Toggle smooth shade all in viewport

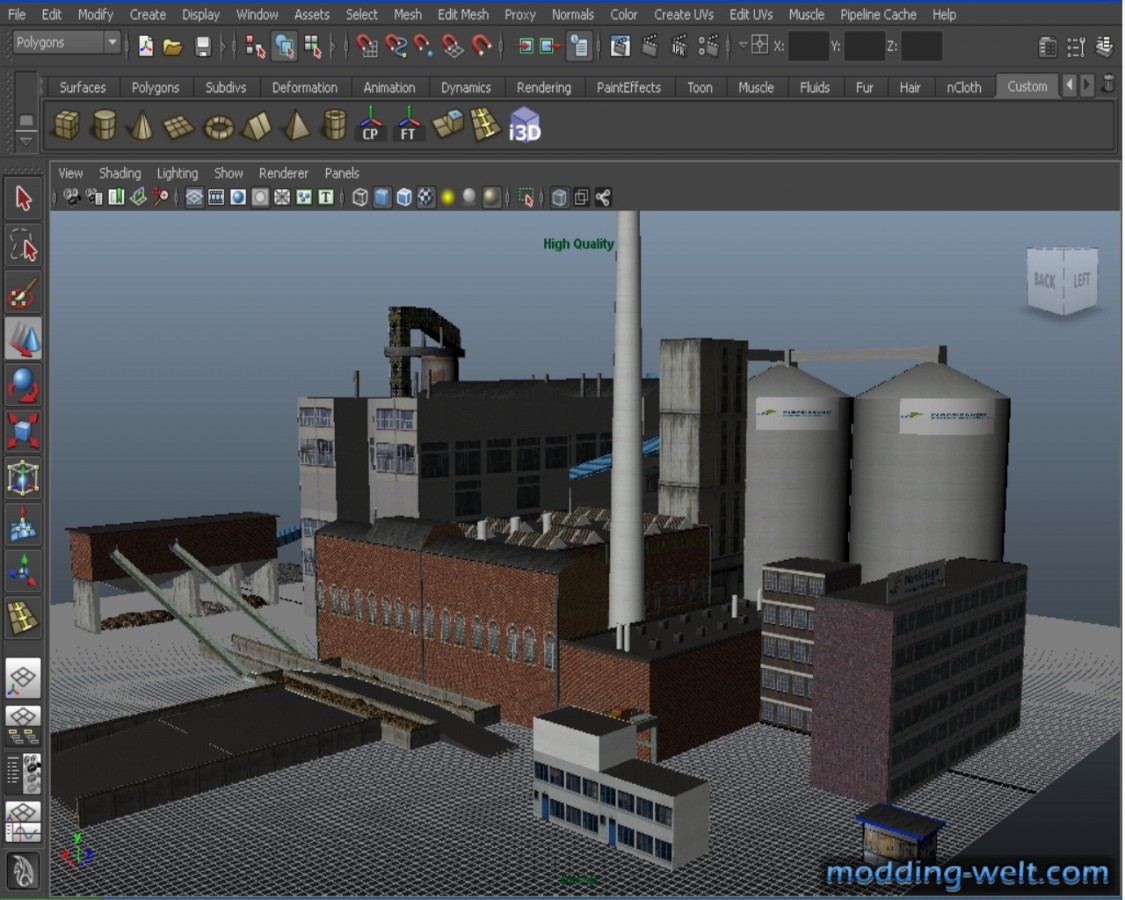pos(382,197)
